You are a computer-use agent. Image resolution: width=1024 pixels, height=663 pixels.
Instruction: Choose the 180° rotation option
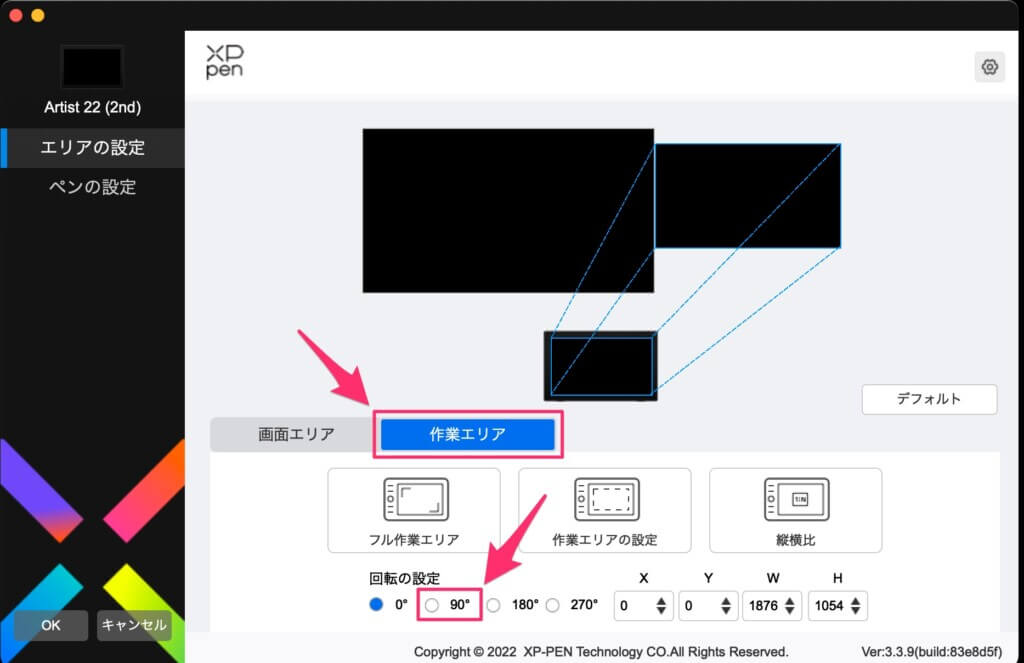tap(493, 605)
